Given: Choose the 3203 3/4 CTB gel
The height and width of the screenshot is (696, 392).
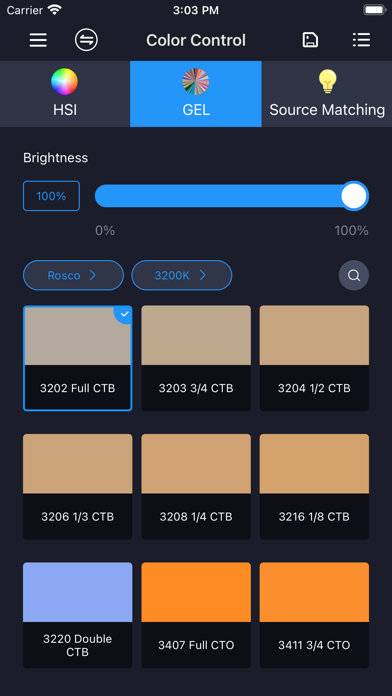Looking at the screenshot, I should coord(196,358).
